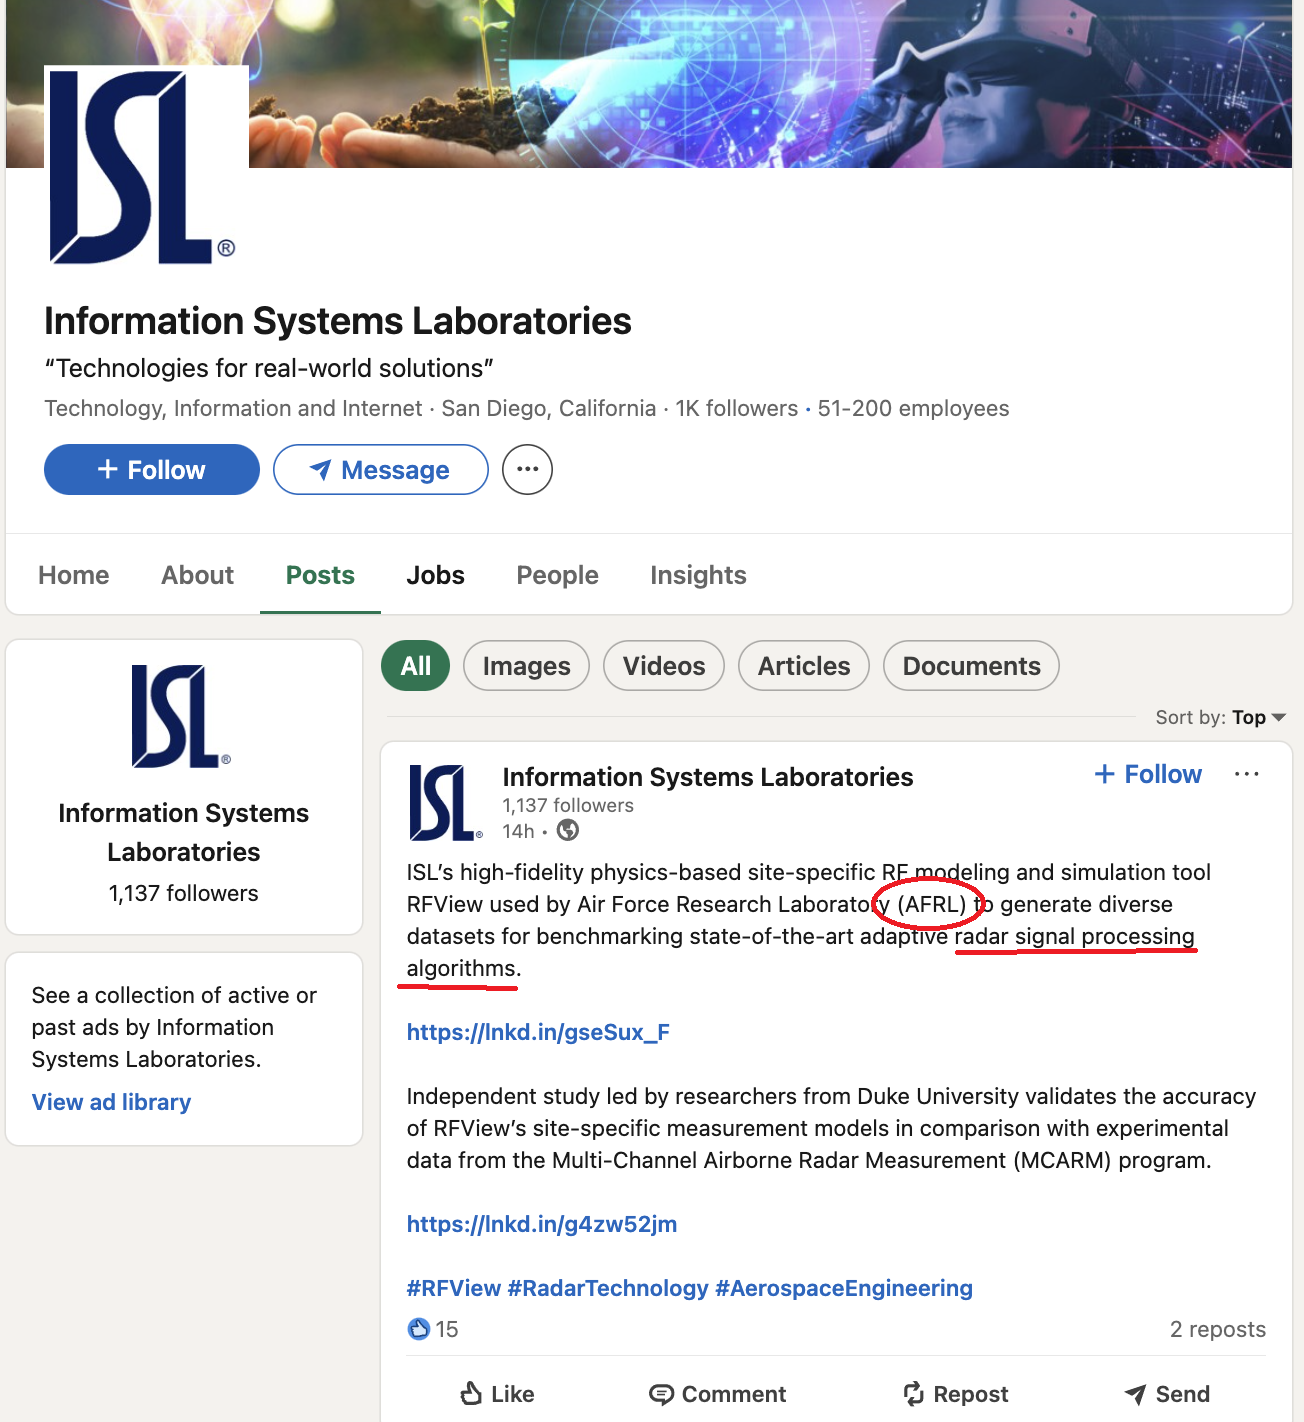The image size is (1304, 1422).
Task: Repost the ISL post
Action: (955, 1394)
